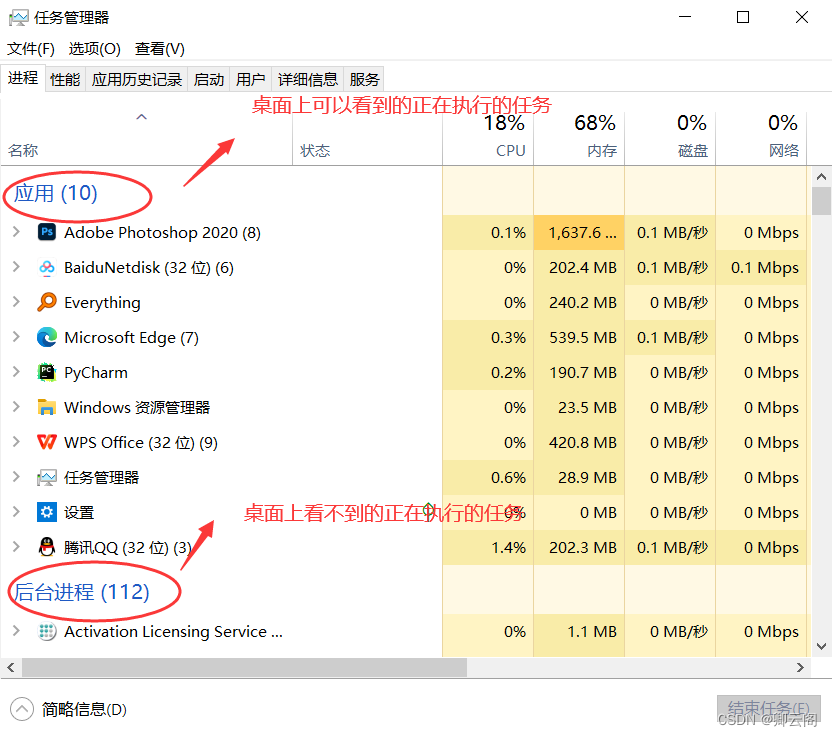Sort by the 状态 column header
Viewport: 832px width, 736px height.
pos(367,138)
